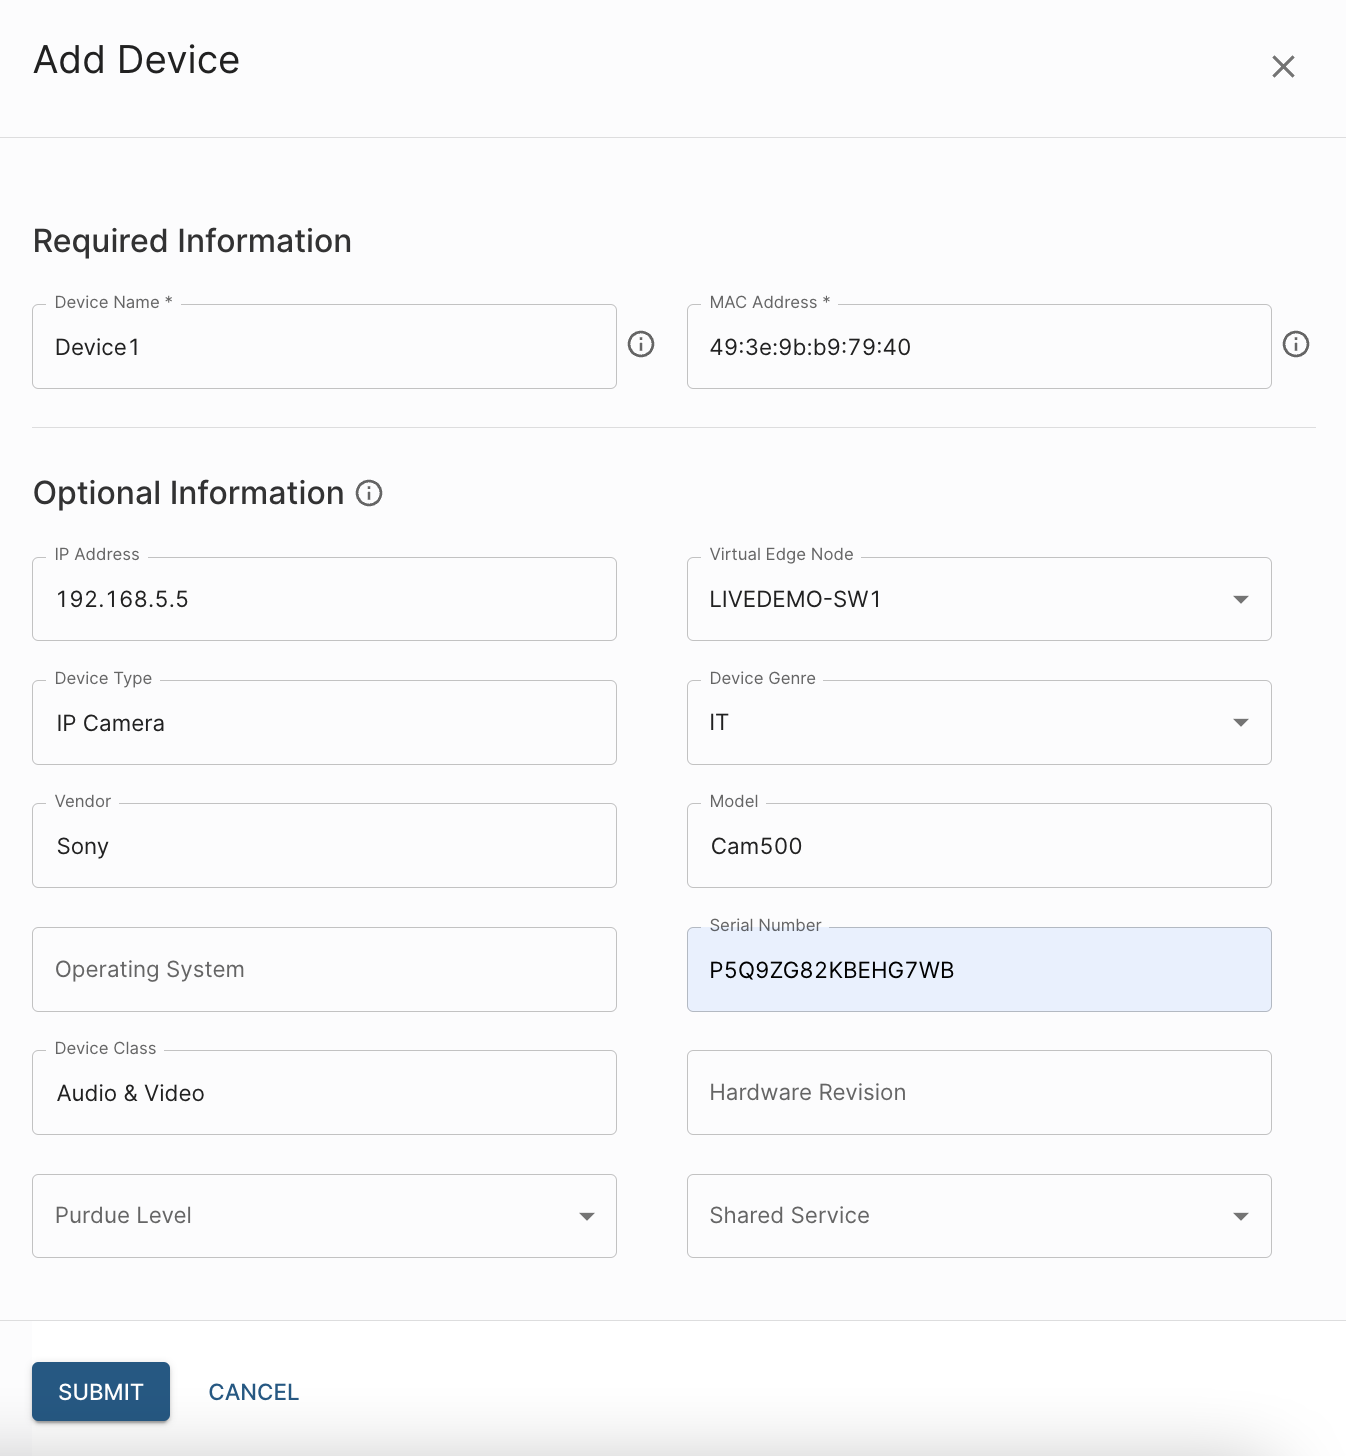1346x1456 pixels.
Task: Click the info icon beside MAC Address
Action: tap(1296, 345)
